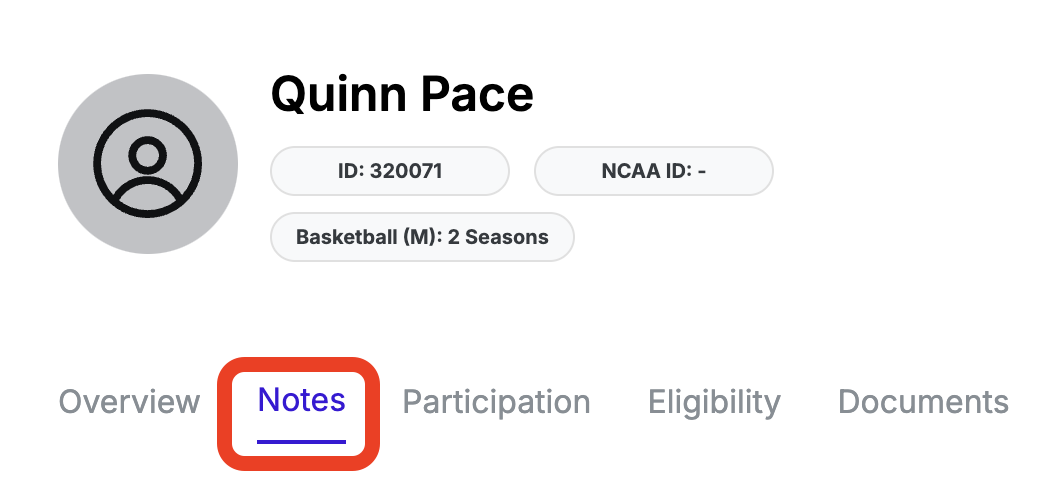View athlete notes via the Notes tab

click(x=301, y=401)
